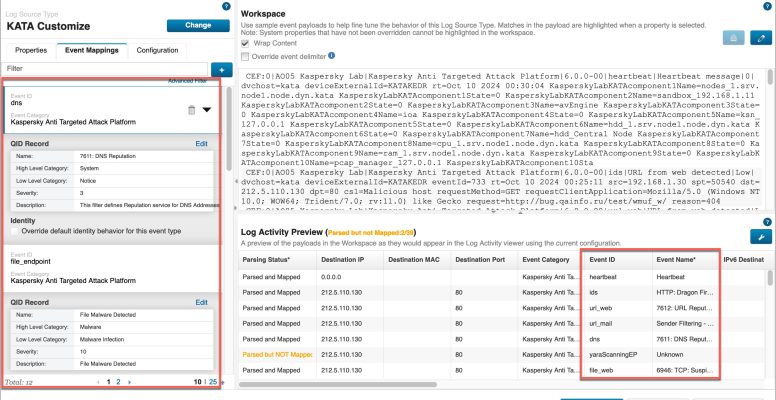Open Log Activity Preview help icon
The width and height of the screenshot is (776, 400).
pyautogui.click(x=768, y=222)
